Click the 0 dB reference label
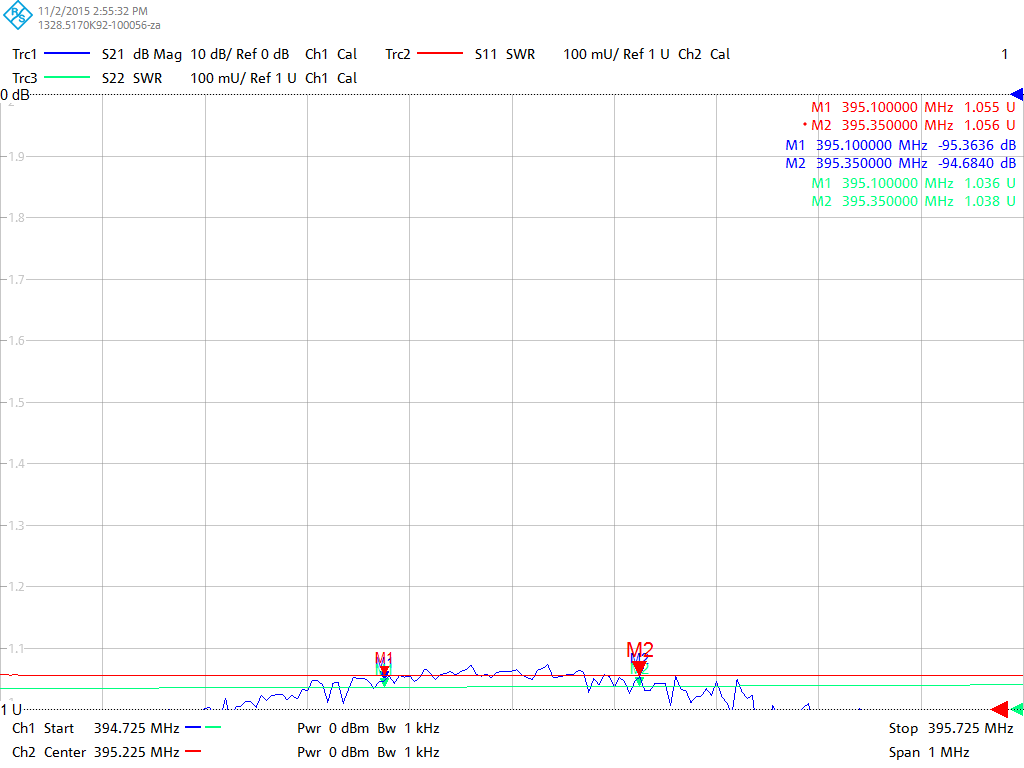 click(x=15, y=95)
